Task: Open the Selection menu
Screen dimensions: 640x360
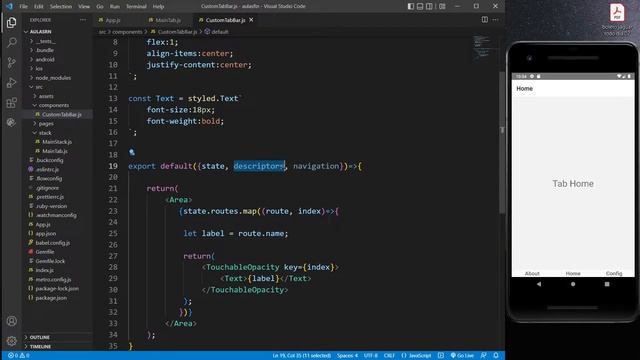Action: coord(61,7)
